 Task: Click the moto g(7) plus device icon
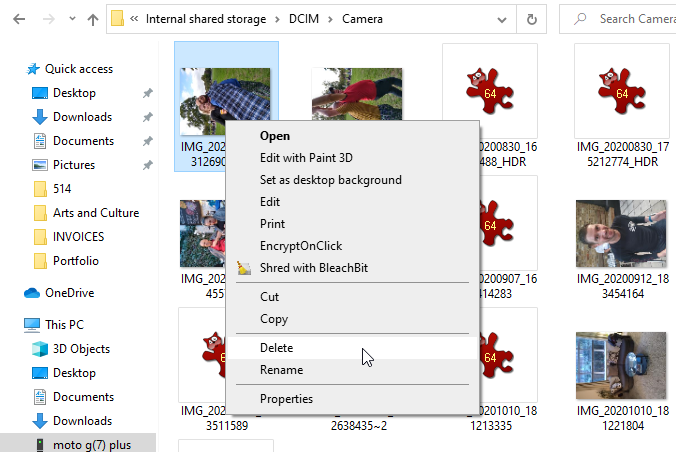pyautogui.click(x=40, y=444)
